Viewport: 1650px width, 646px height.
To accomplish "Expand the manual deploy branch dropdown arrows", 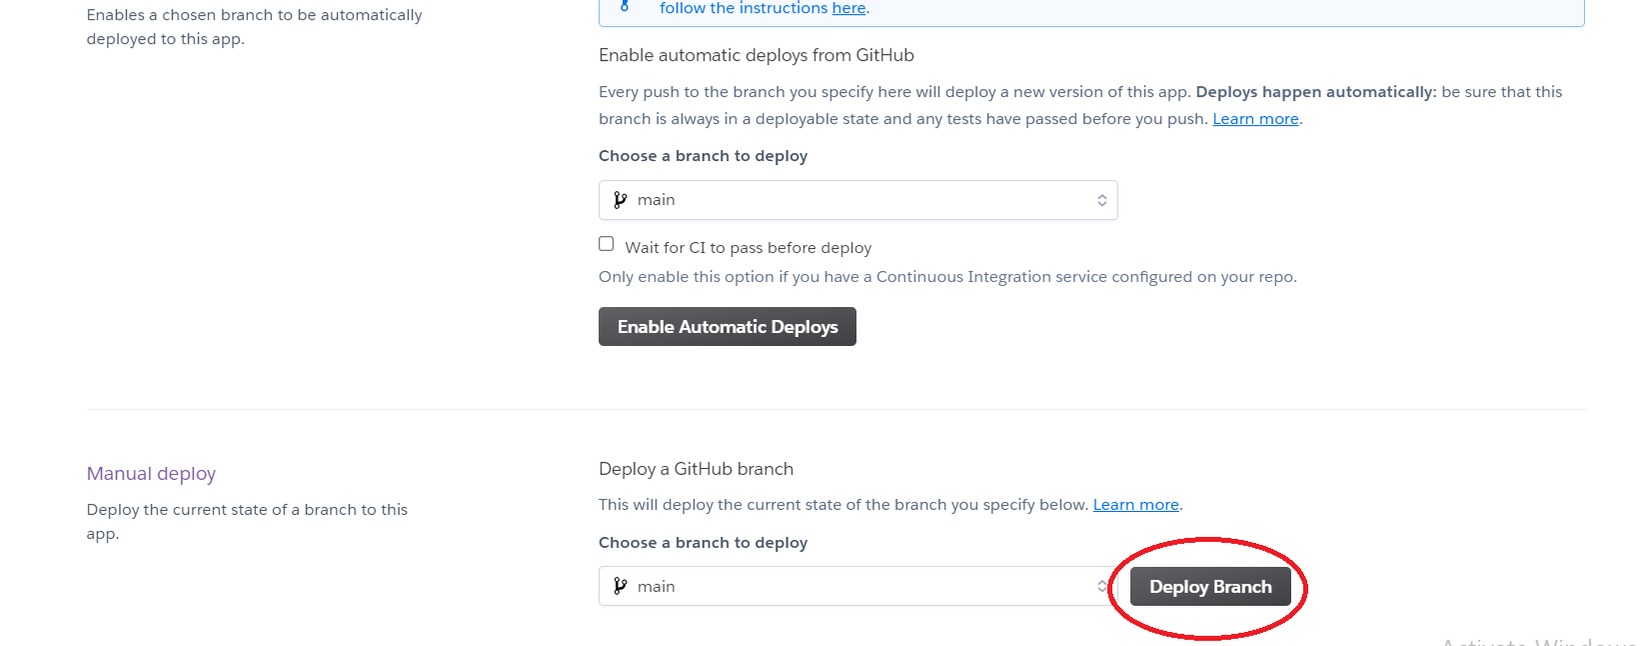I will tap(1101, 586).
